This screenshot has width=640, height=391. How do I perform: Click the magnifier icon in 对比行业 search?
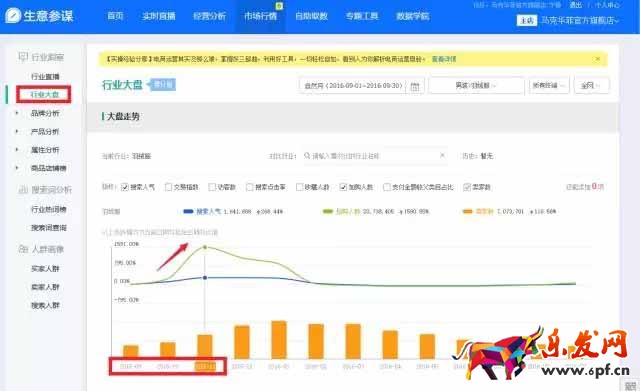point(307,156)
